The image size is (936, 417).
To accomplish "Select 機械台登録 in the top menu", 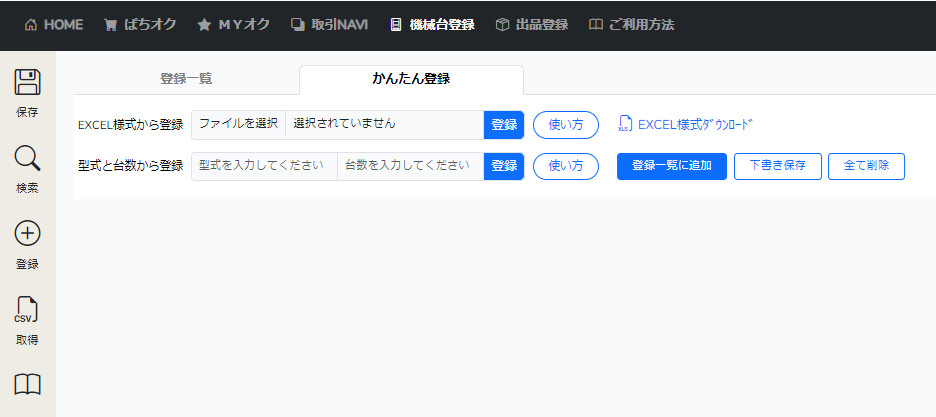I will point(432,25).
